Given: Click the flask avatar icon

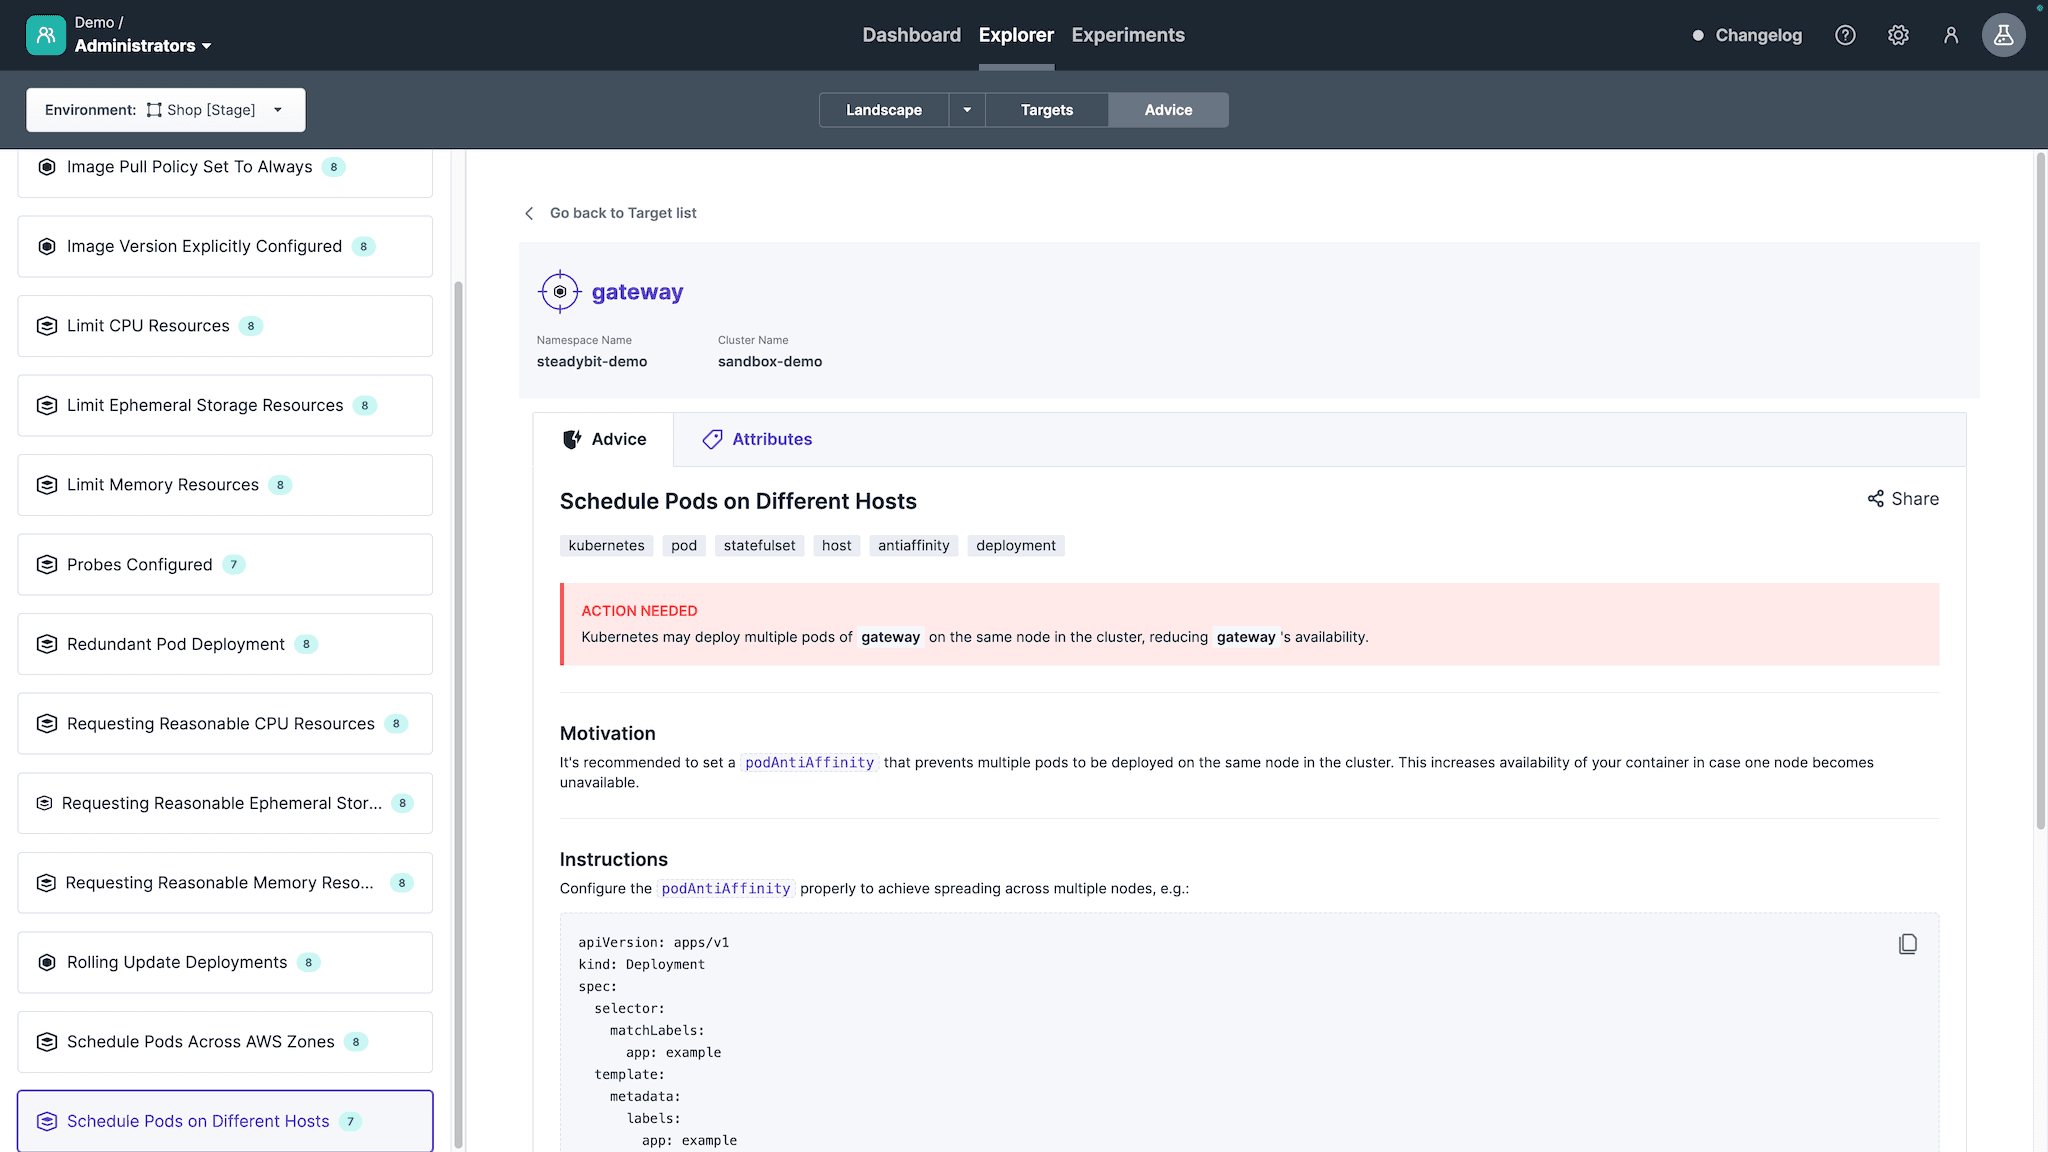Looking at the screenshot, I should (x=2003, y=35).
